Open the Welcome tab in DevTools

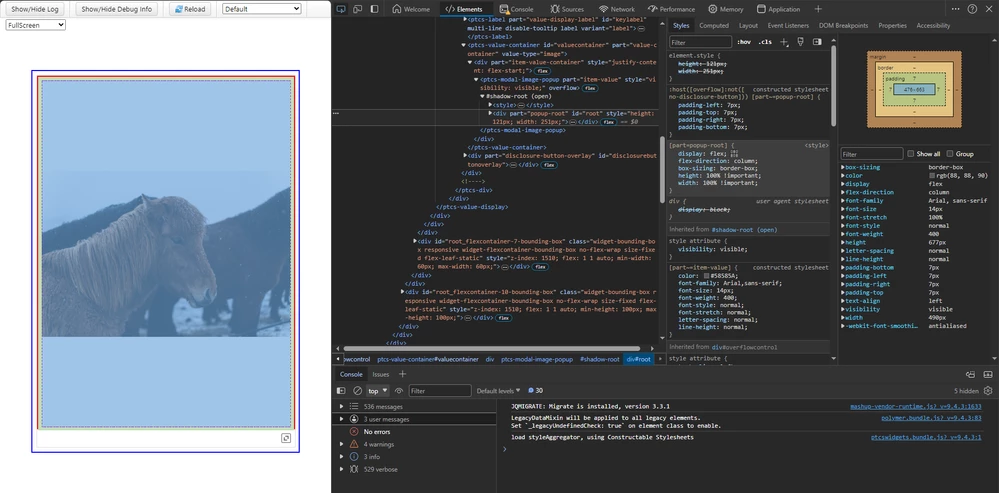[x=411, y=9]
